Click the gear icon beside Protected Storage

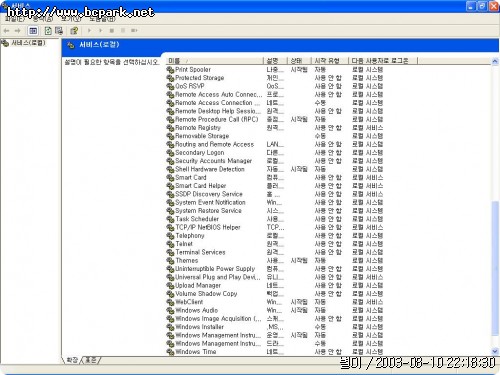point(170,78)
